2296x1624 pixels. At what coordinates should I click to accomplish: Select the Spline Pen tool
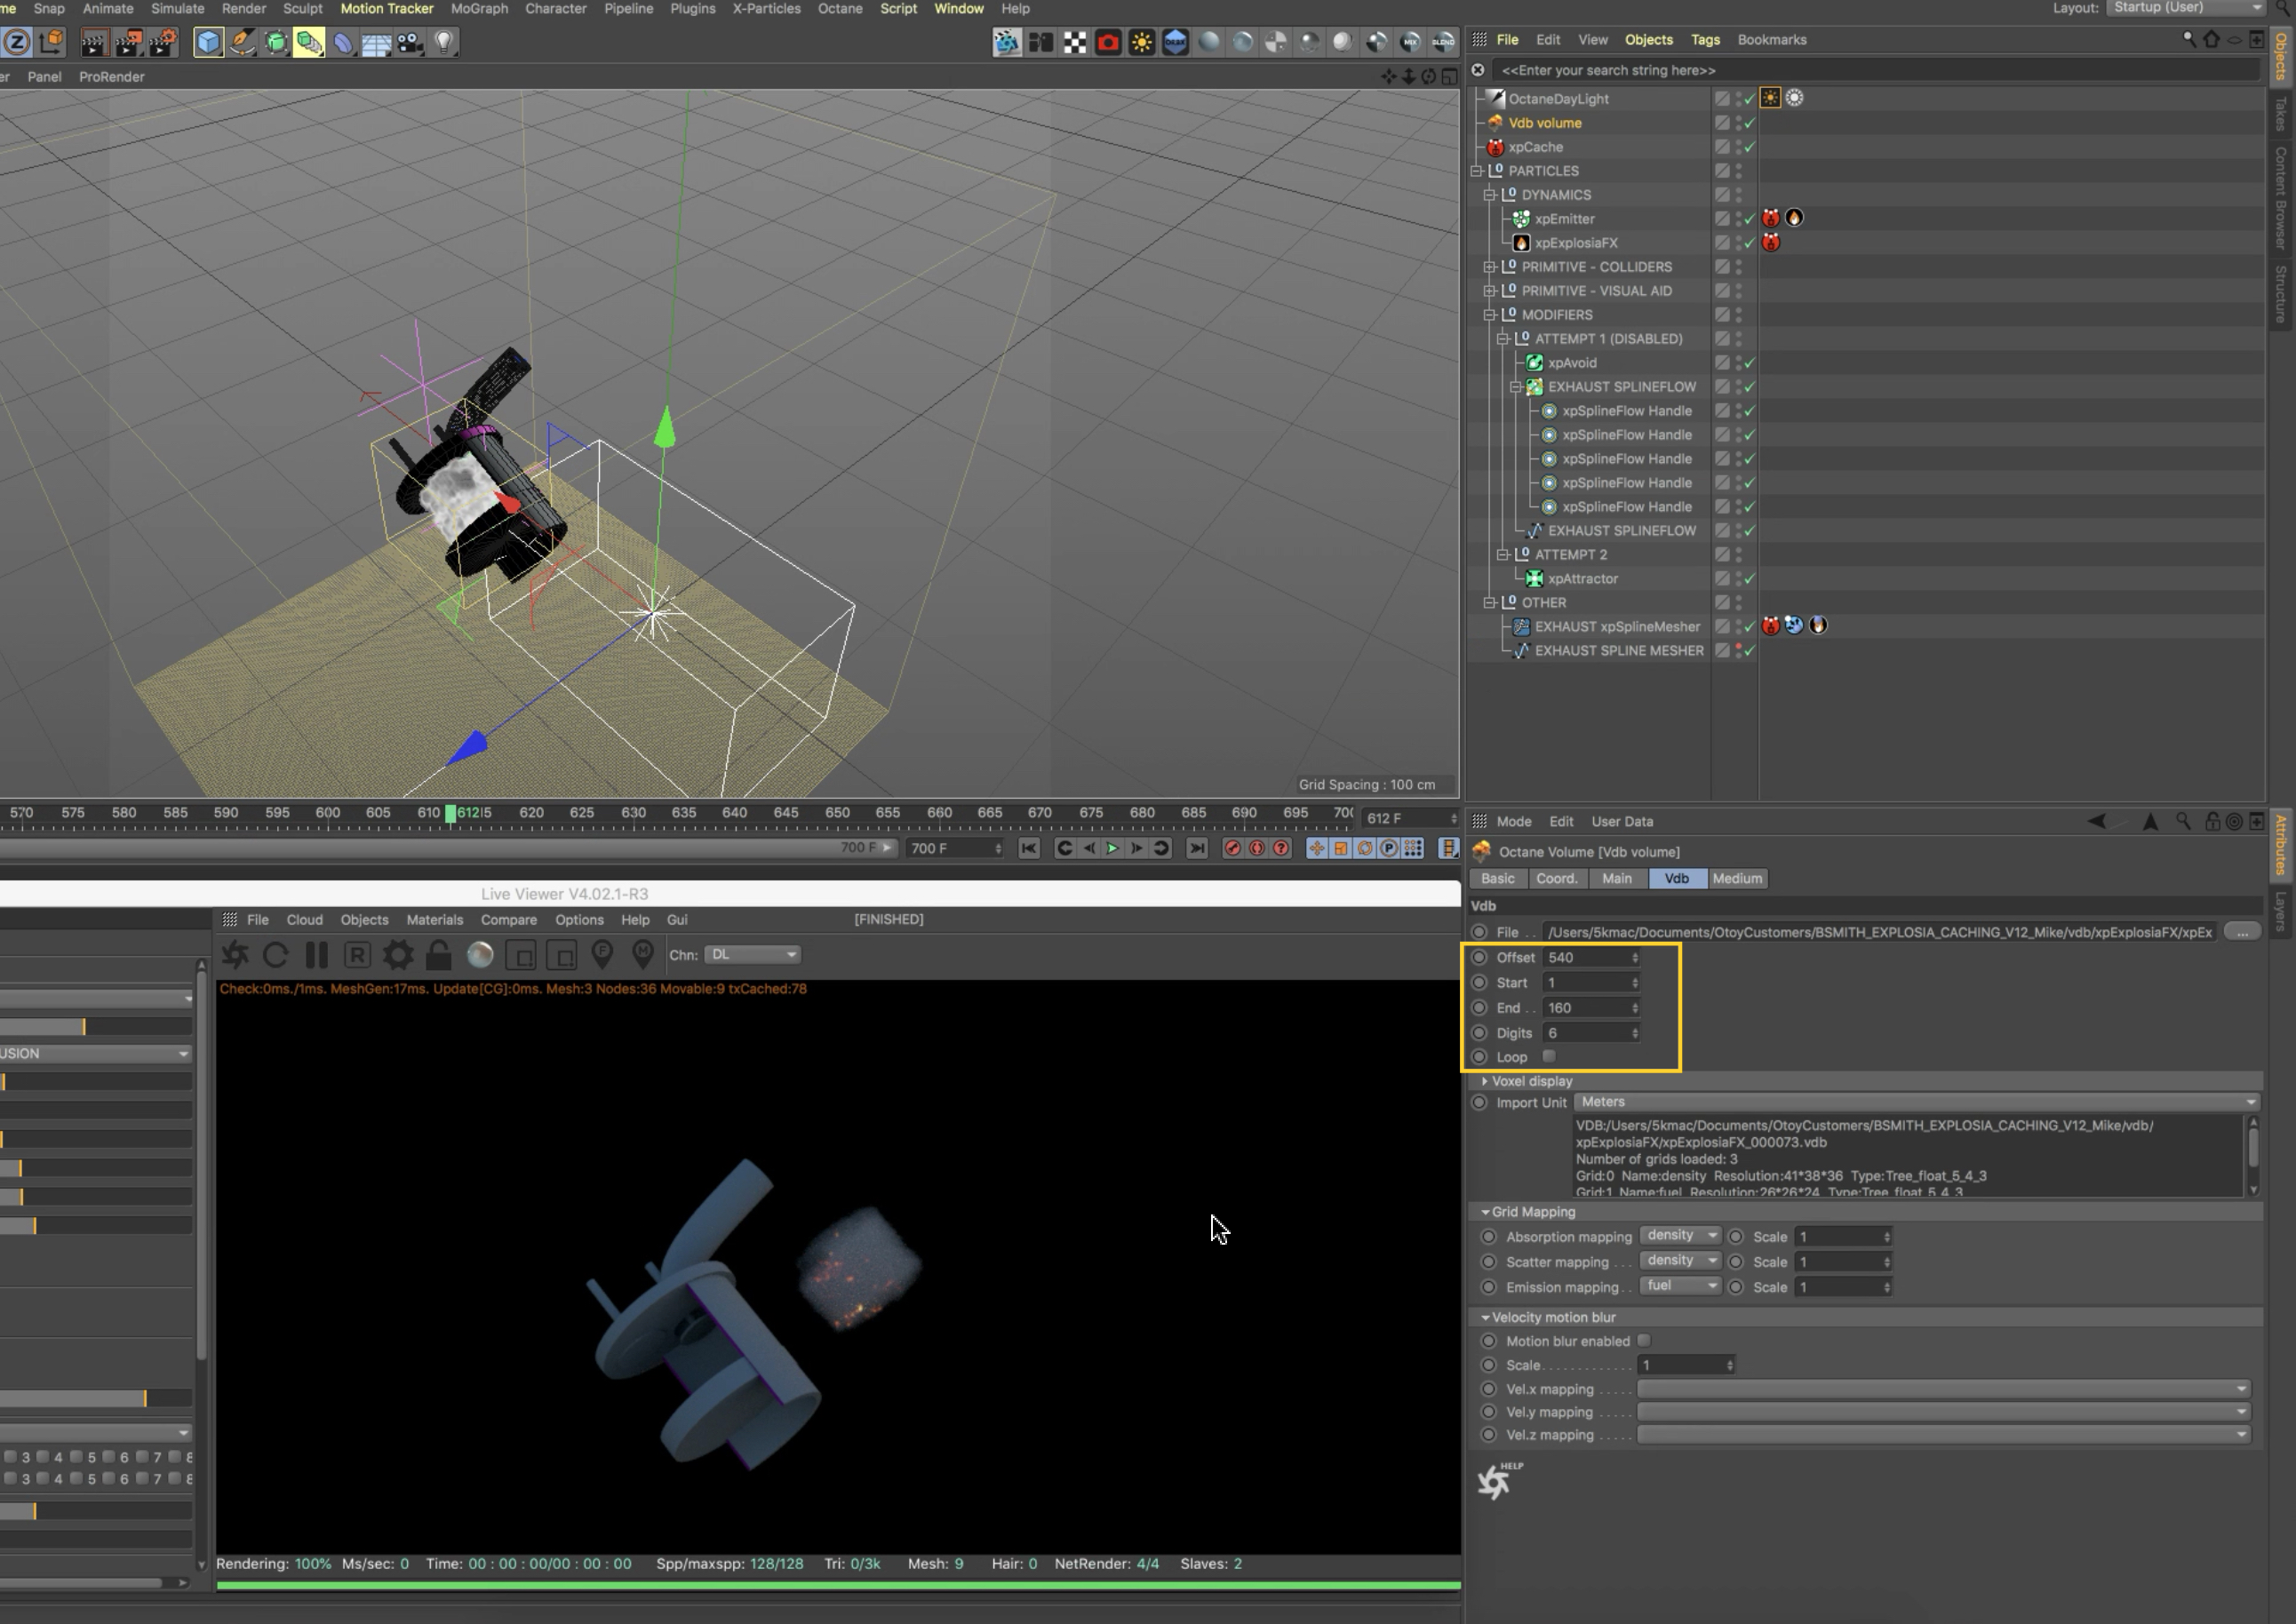(242, 42)
